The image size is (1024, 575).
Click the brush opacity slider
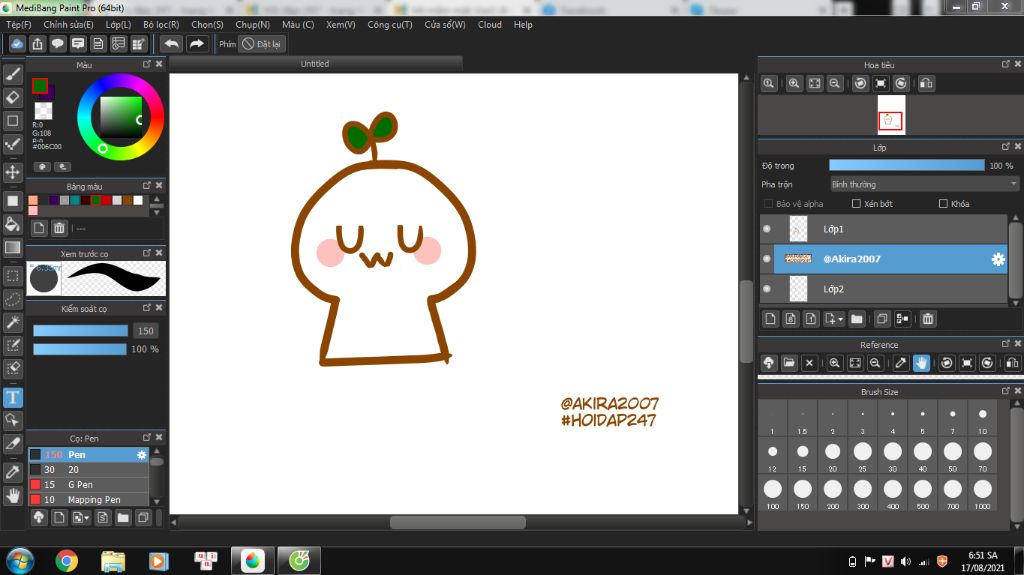coord(80,349)
